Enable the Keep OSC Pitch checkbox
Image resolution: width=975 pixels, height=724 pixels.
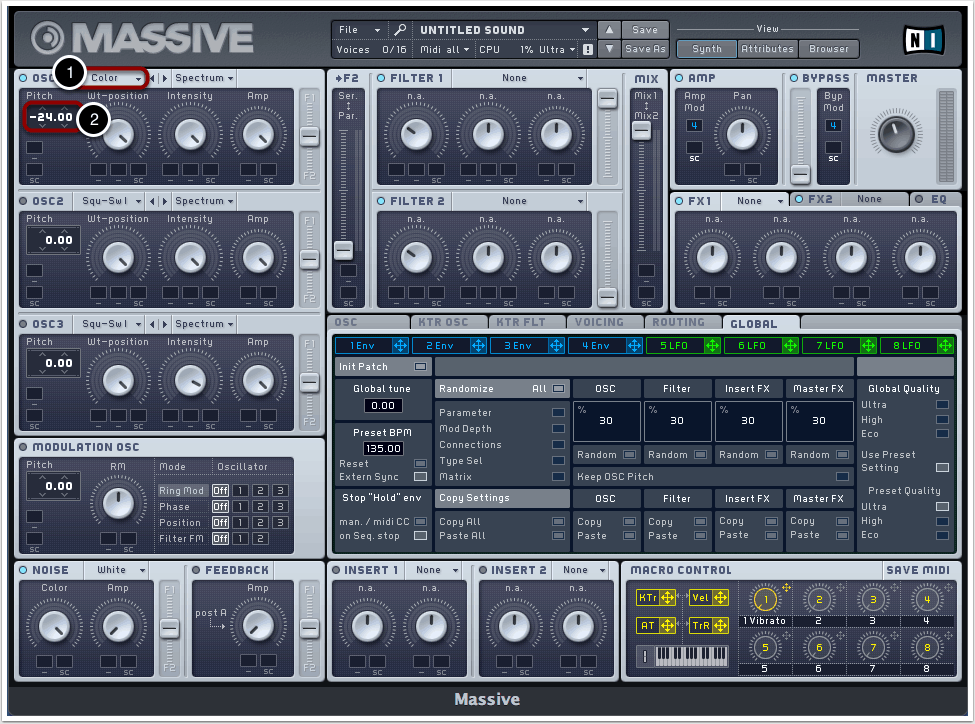(842, 477)
